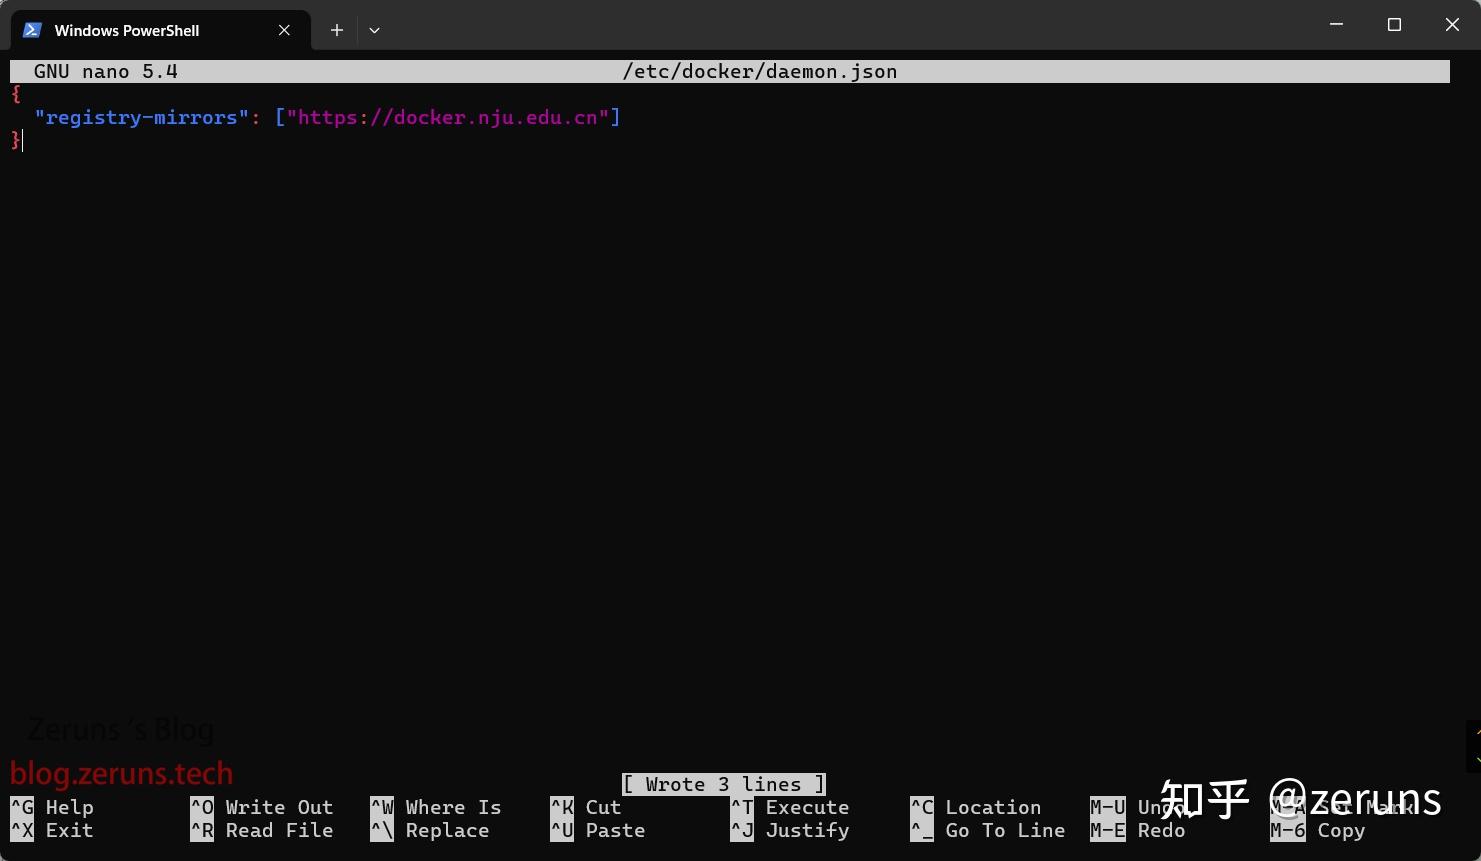Click the /etc/docker/daemon.json title text
Image resolution: width=1481 pixels, height=861 pixels.
pyautogui.click(x=760, y=71)
